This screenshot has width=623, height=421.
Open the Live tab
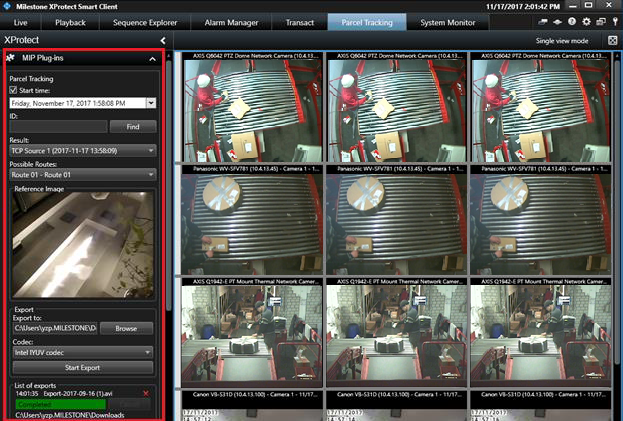(20, 23)
